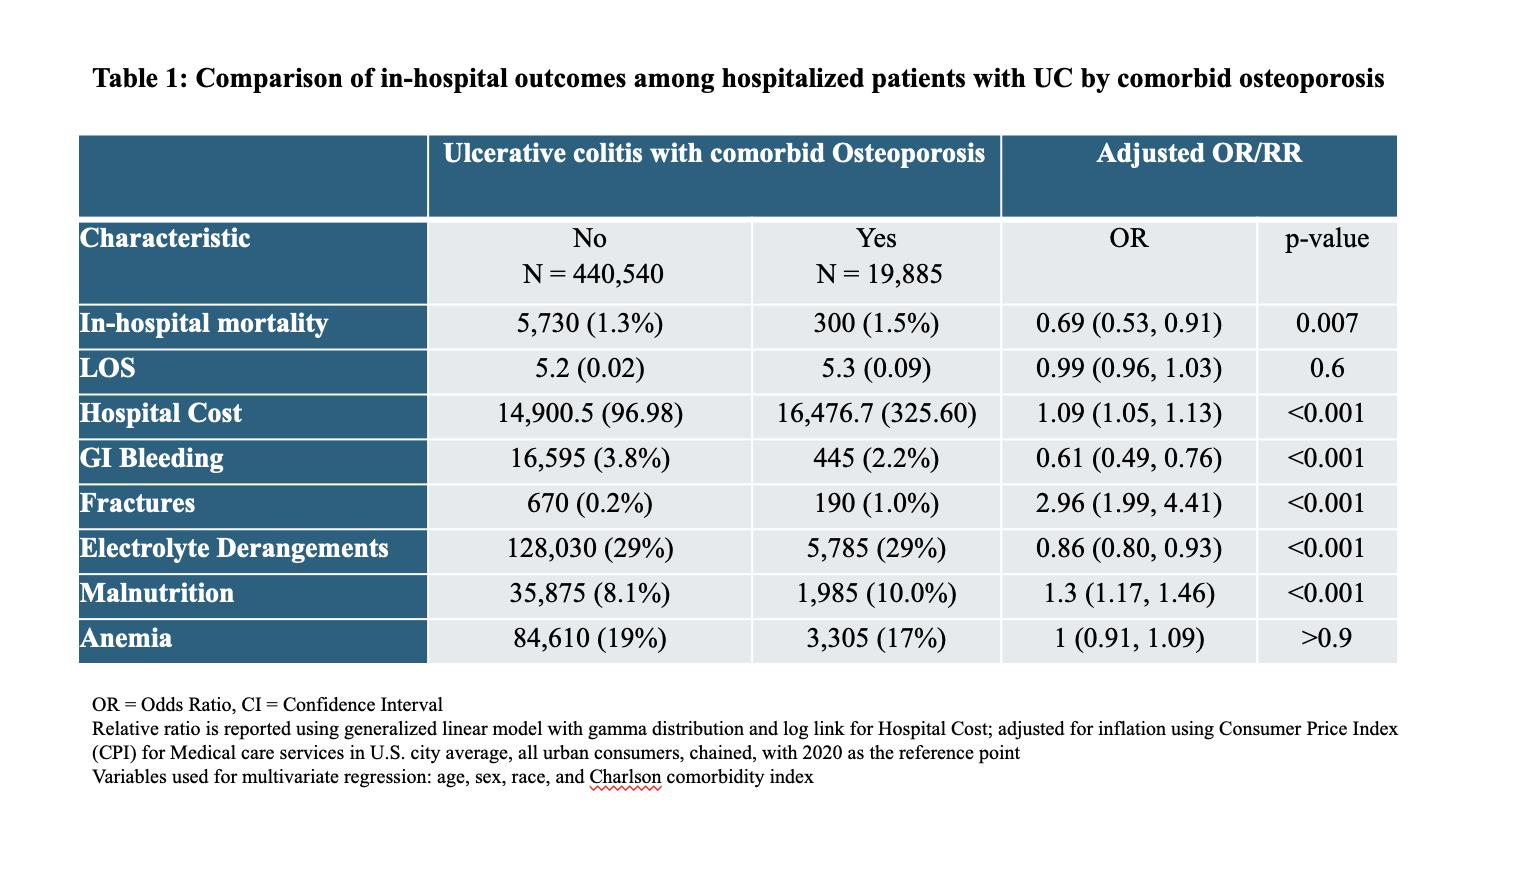Click the OR = Odds Ratio footnote line

click(x=267, y=705)
